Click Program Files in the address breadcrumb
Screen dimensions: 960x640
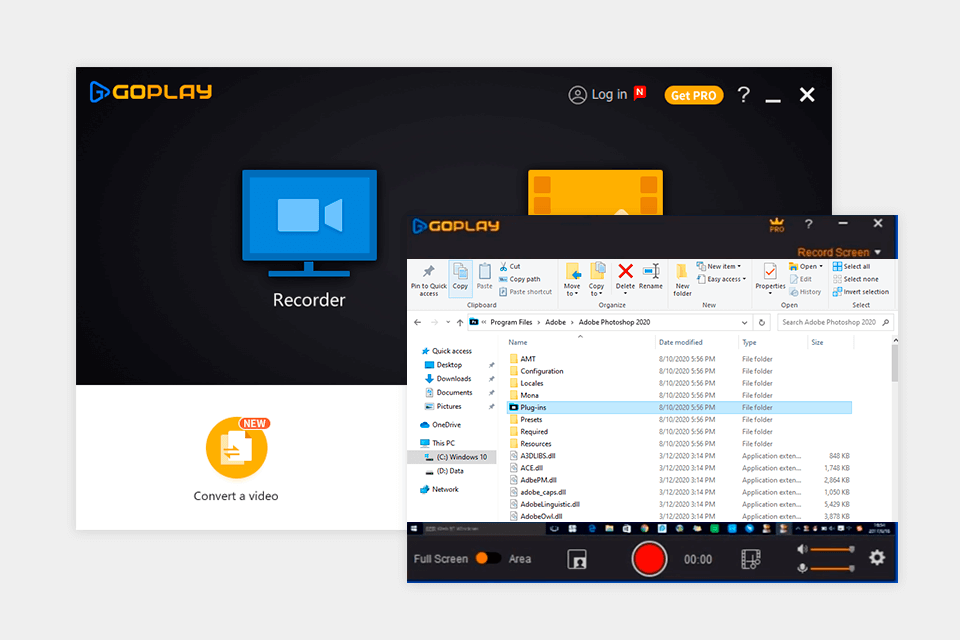(511, 322)
